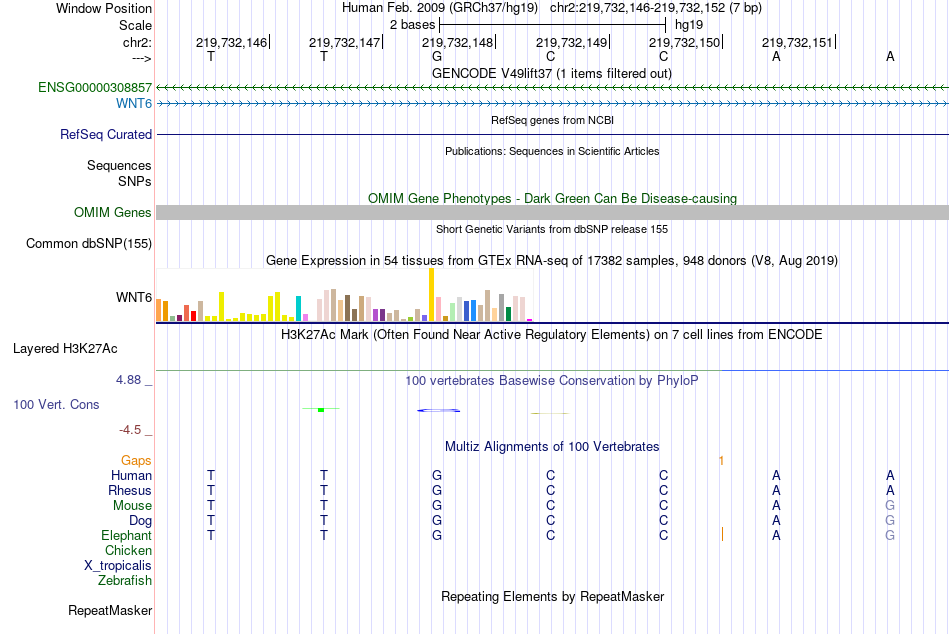Click the OMIM Gene Phenotypes track title

tap(553, 199)
